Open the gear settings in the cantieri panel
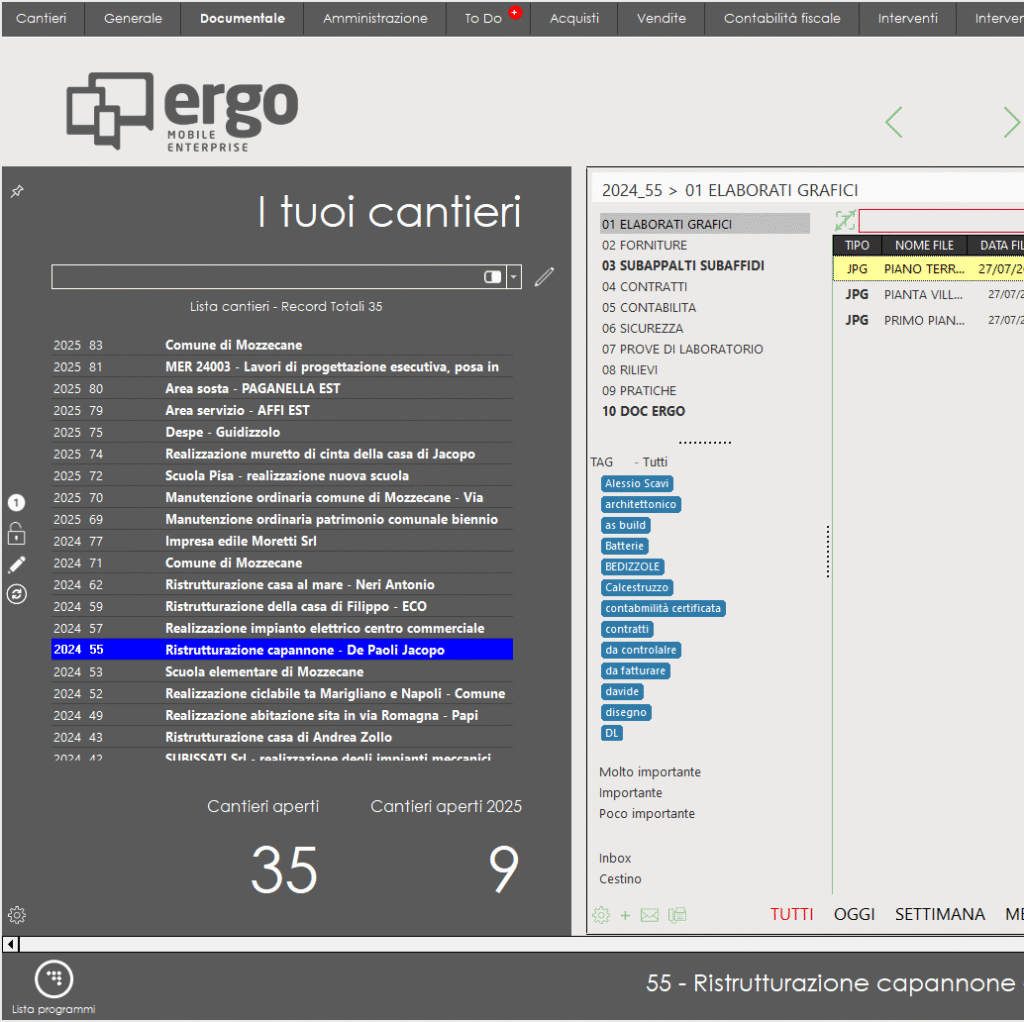1024x1022 pixels. [x=16, y=915]
